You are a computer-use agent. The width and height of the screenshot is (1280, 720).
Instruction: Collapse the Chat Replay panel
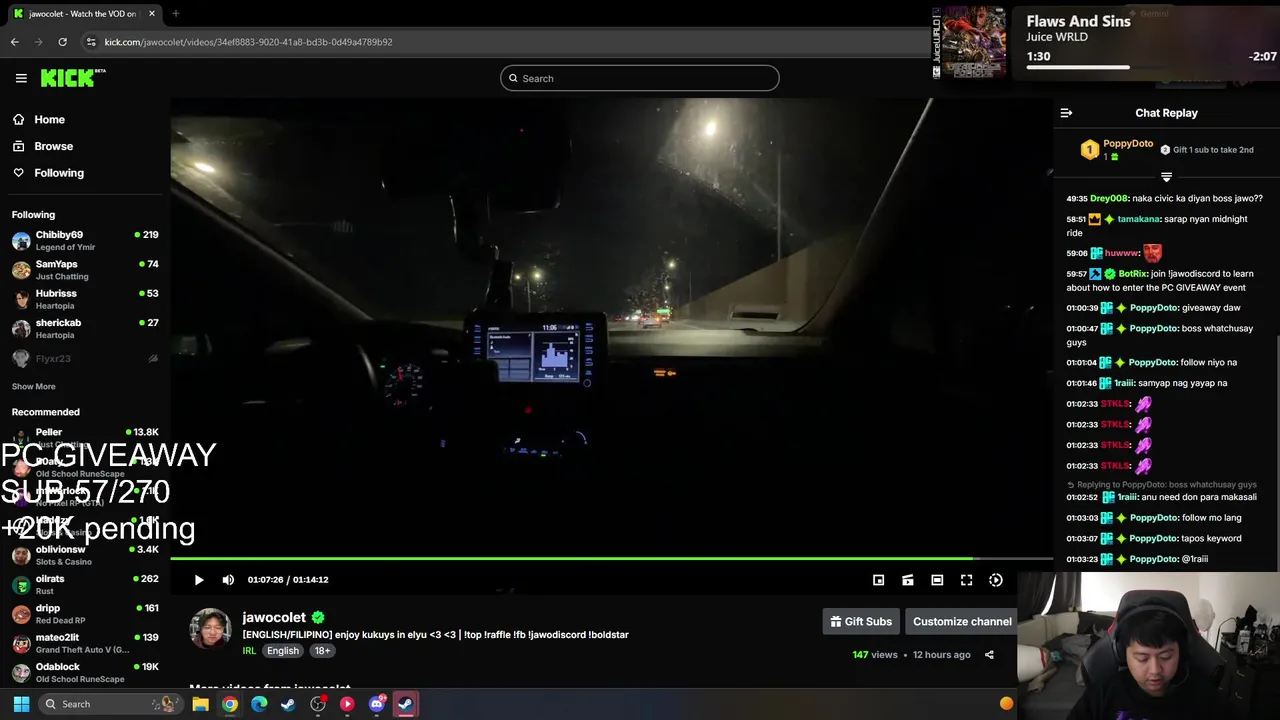click(x=1066, y=113)
